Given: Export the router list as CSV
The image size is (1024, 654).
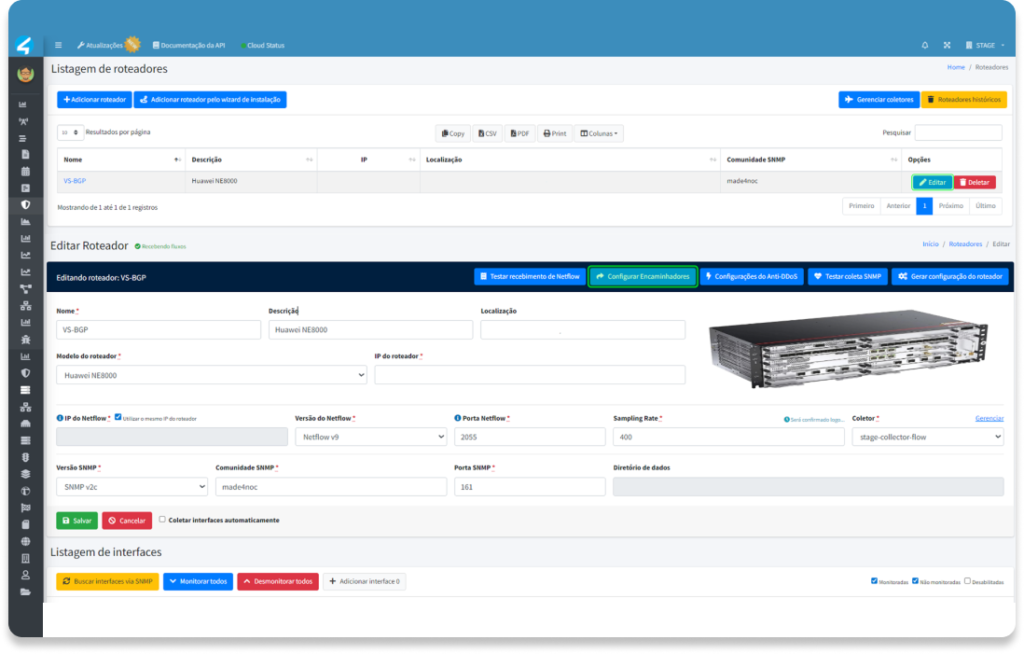Looking at the screenshot, I should (x=486, y=133).
